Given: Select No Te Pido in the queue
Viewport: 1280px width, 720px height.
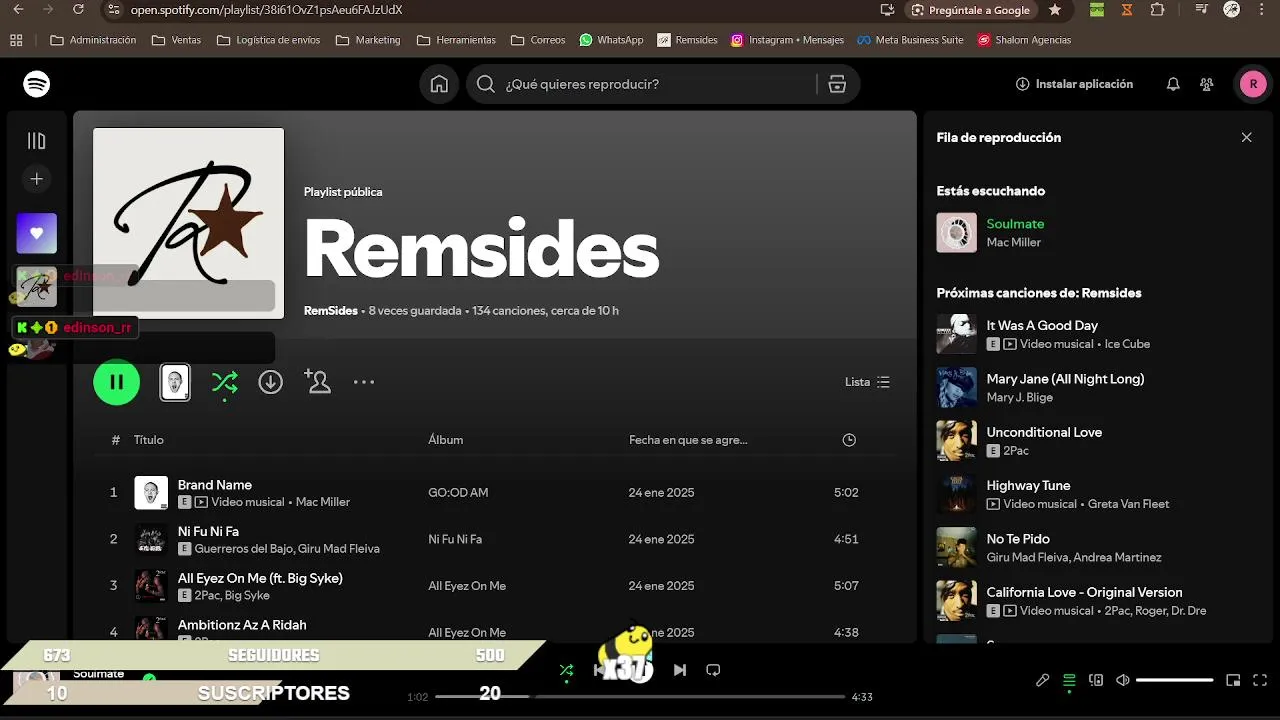Looking at the screenshot, I should tap(1018, 539).
